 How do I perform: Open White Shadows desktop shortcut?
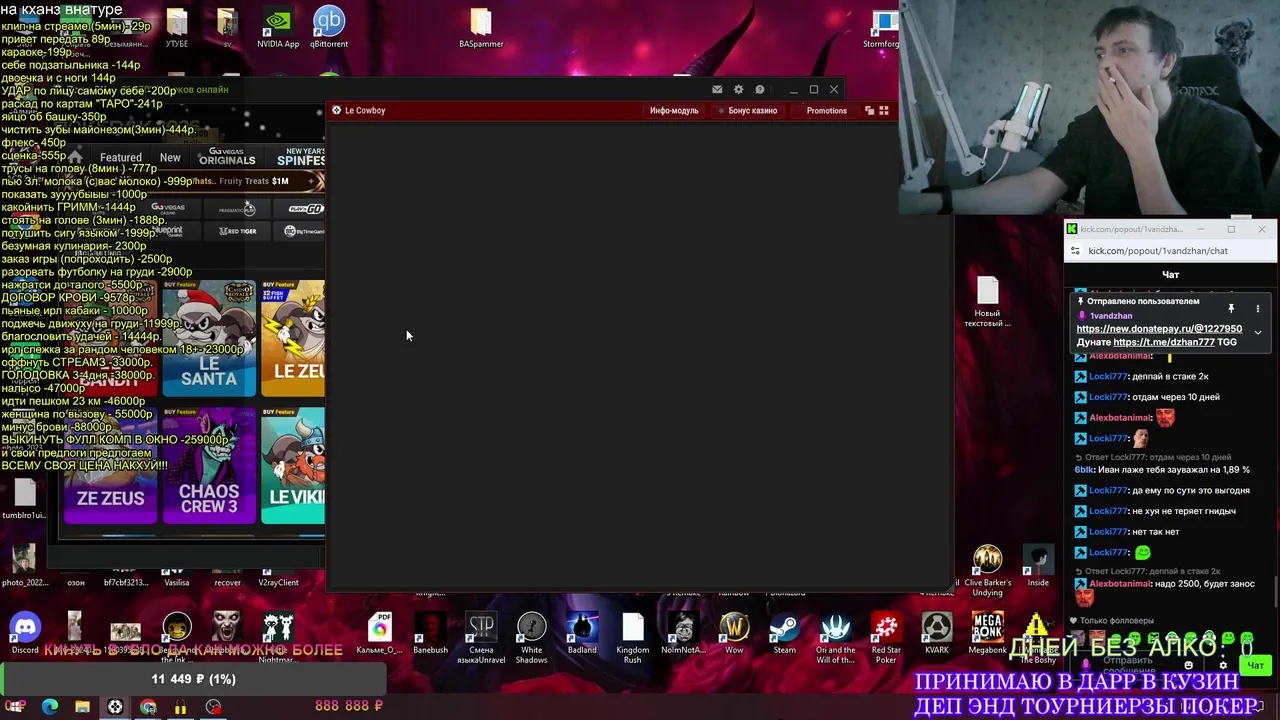tap(531, 638)
